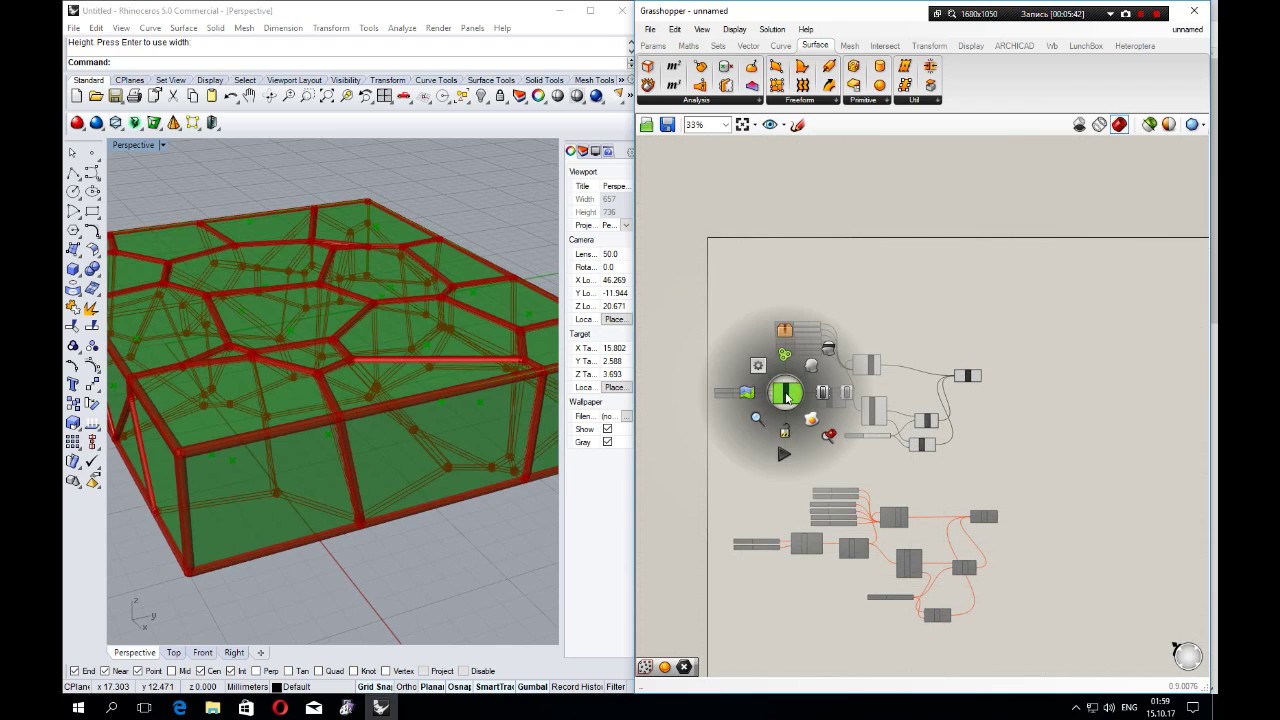The height and width of the screenshot is (720, 1280).
Task: Save Grasshopper document with blue floppy icon
Action: (667, 125)
